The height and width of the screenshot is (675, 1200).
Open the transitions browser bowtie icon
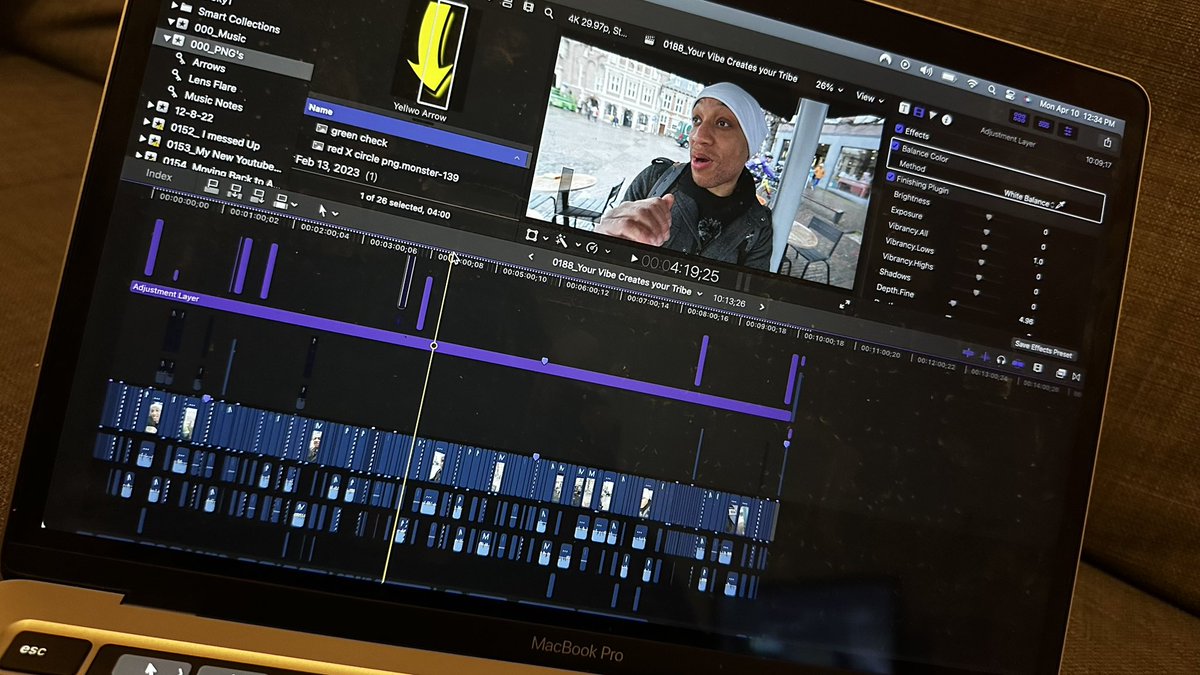click(1076, 376)
